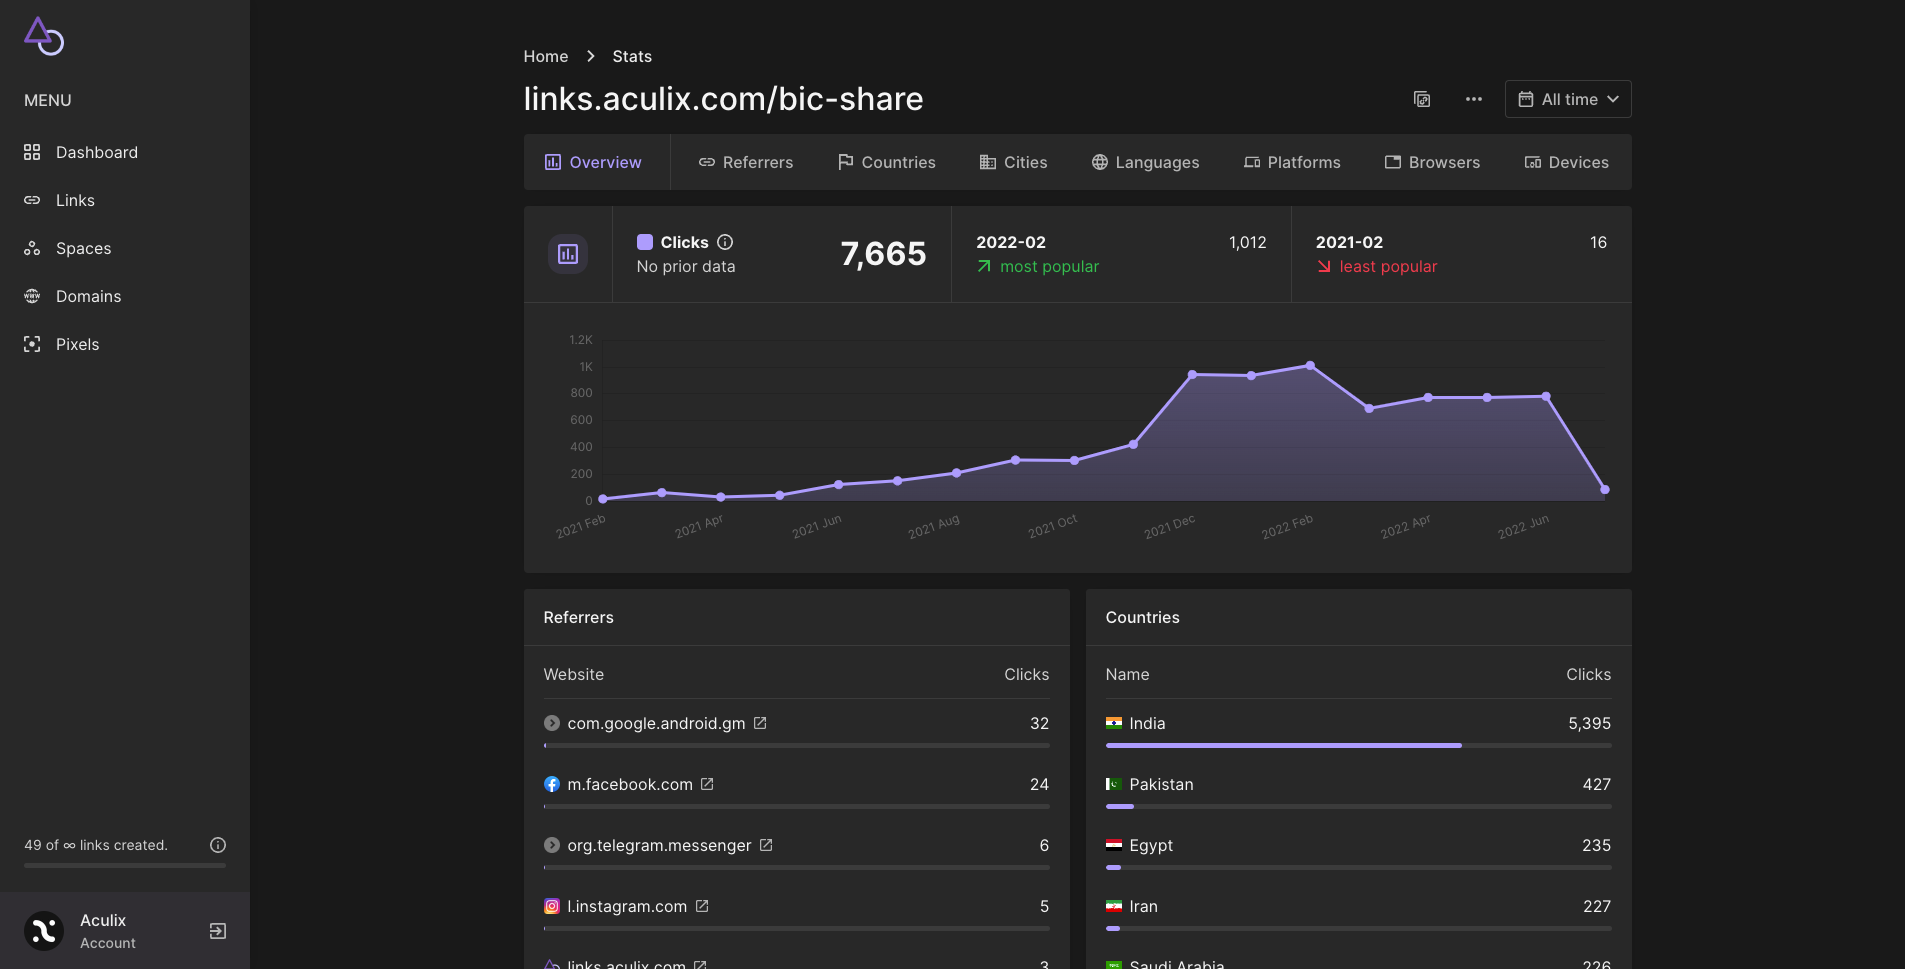
Task: Click the 2021 Dec chart data point
Action: [1192, 375]
